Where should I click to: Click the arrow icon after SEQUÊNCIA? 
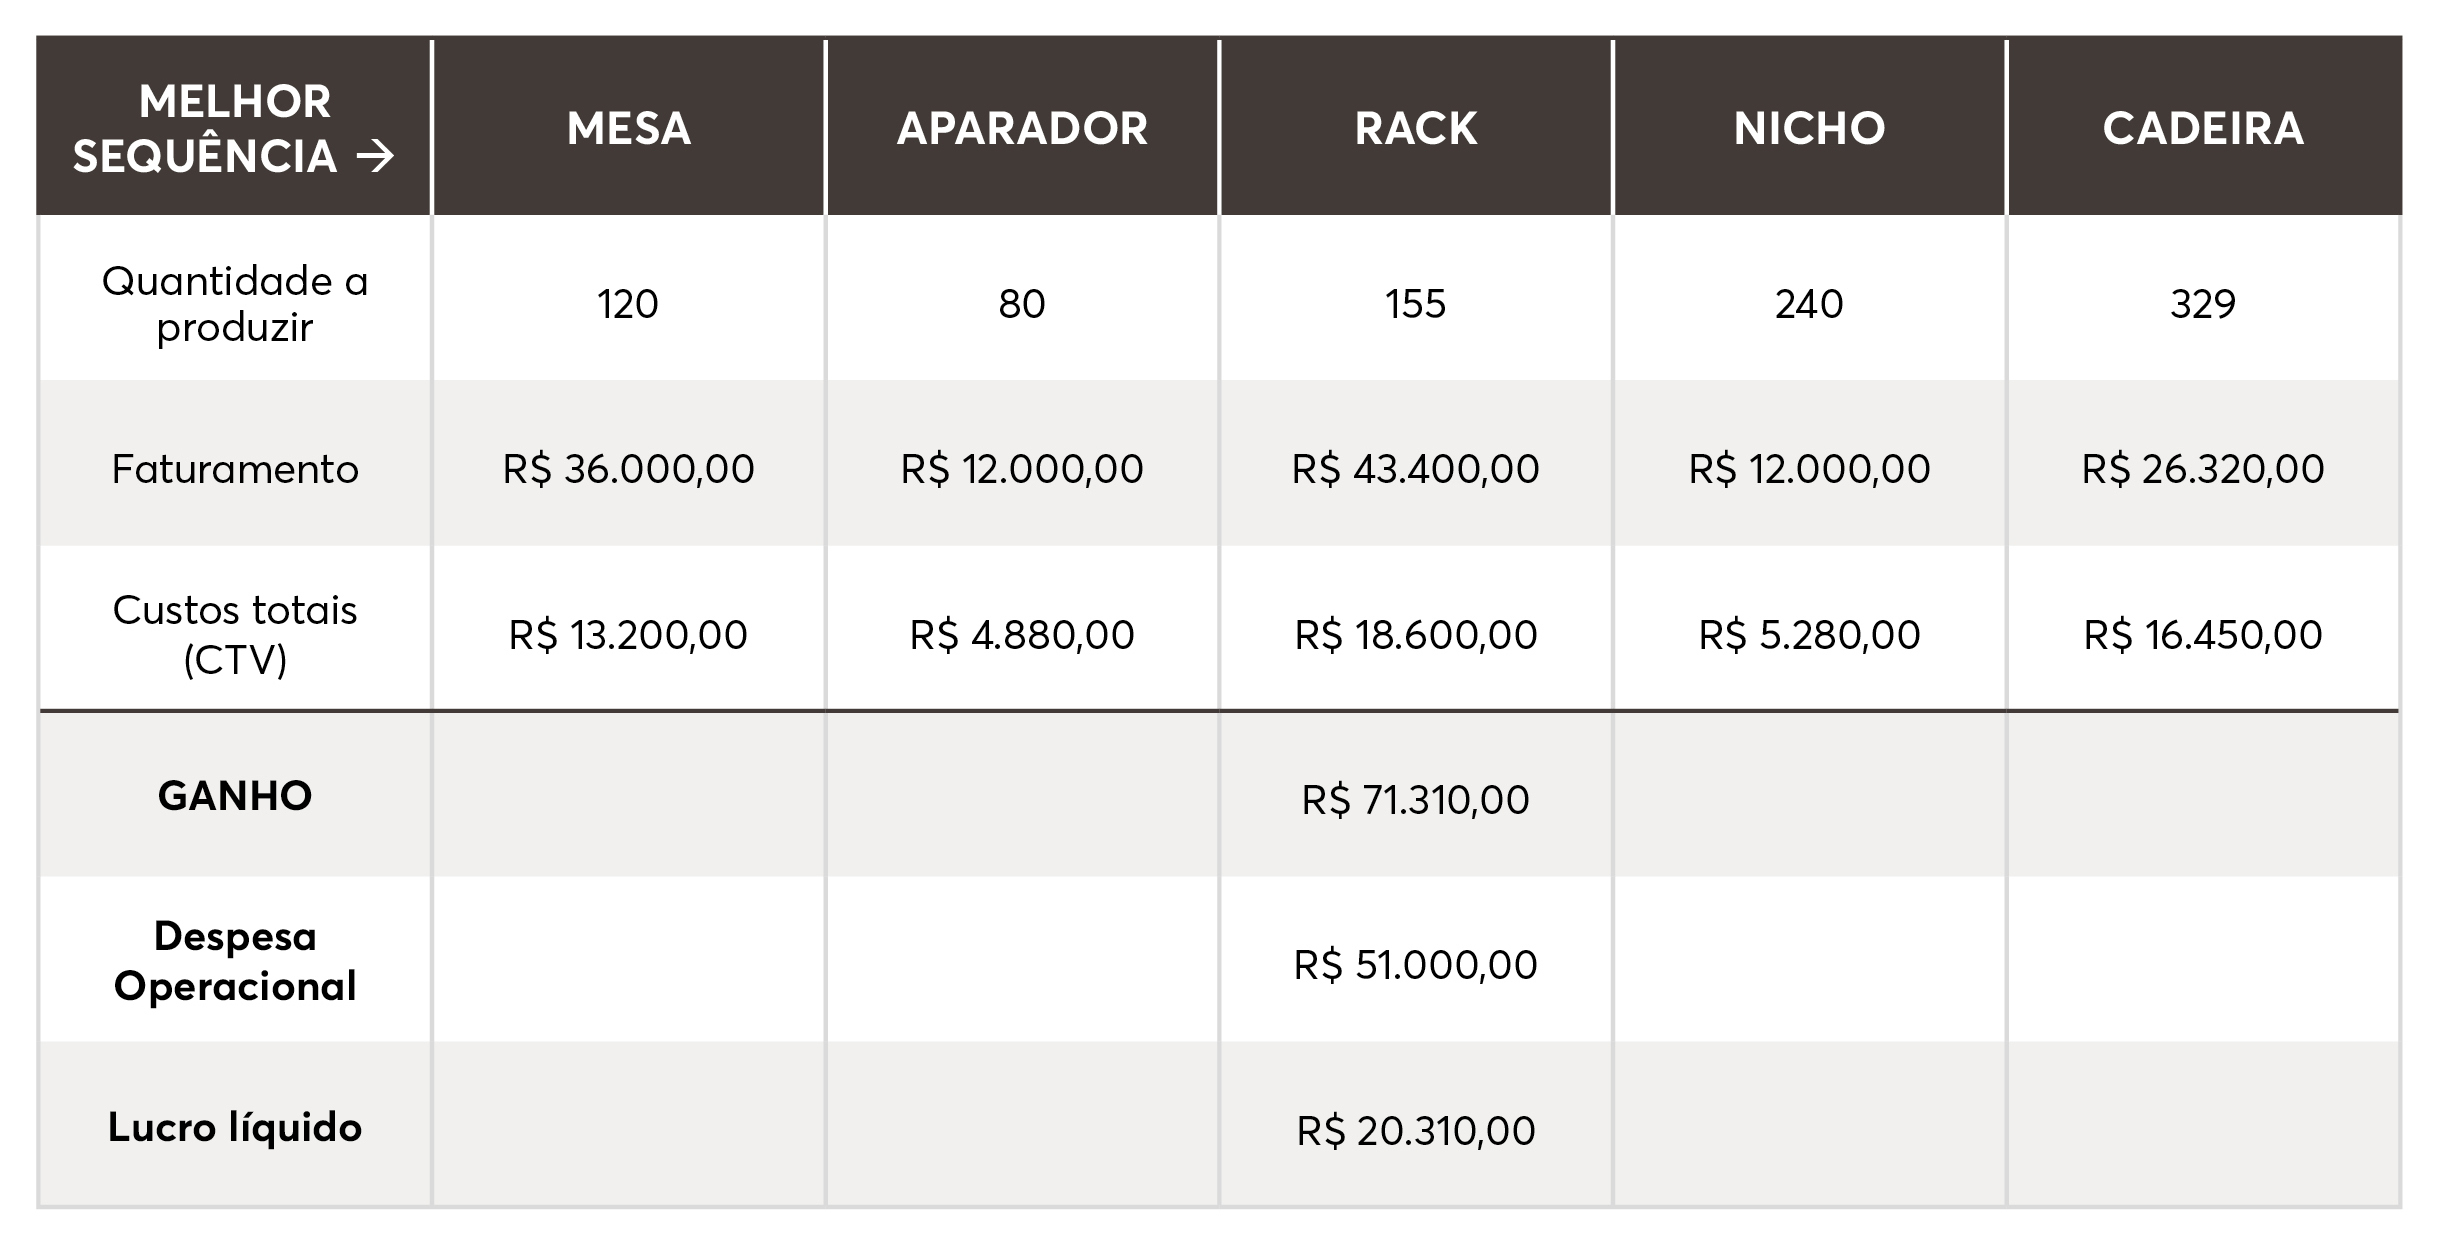tap(375, 157)
